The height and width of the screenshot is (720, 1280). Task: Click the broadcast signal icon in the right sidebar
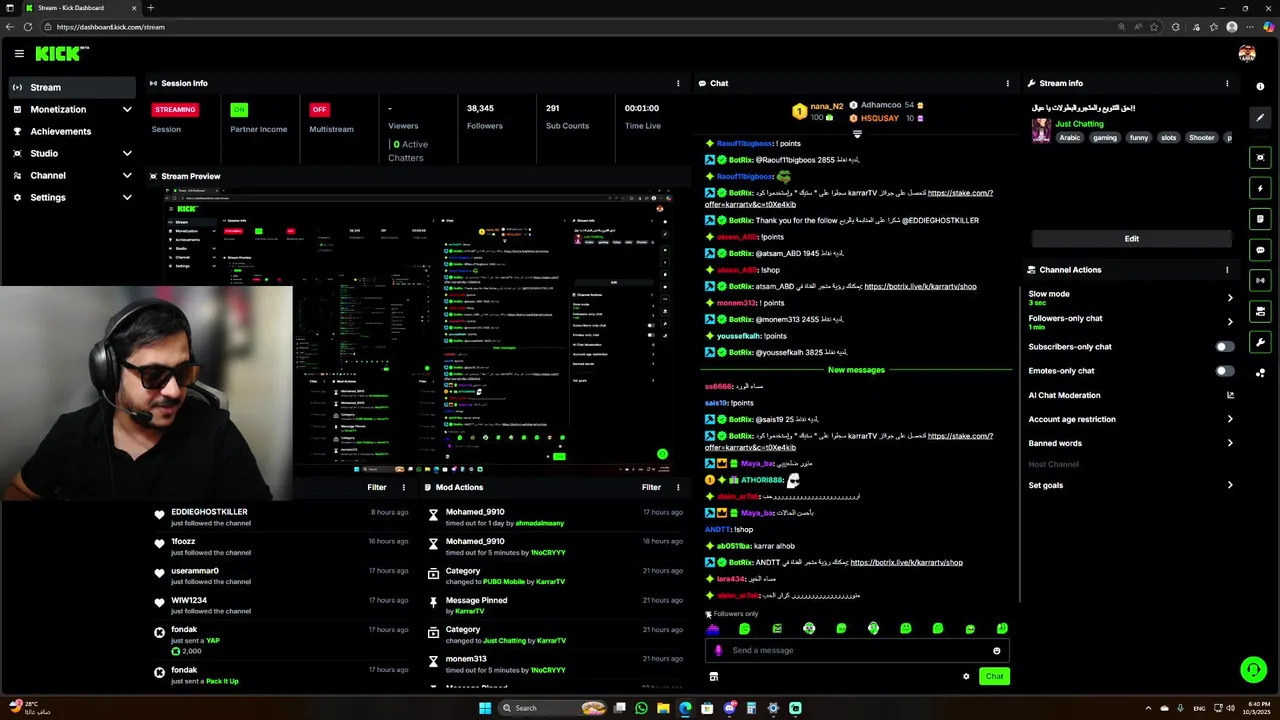click(x=1260, y=281)
